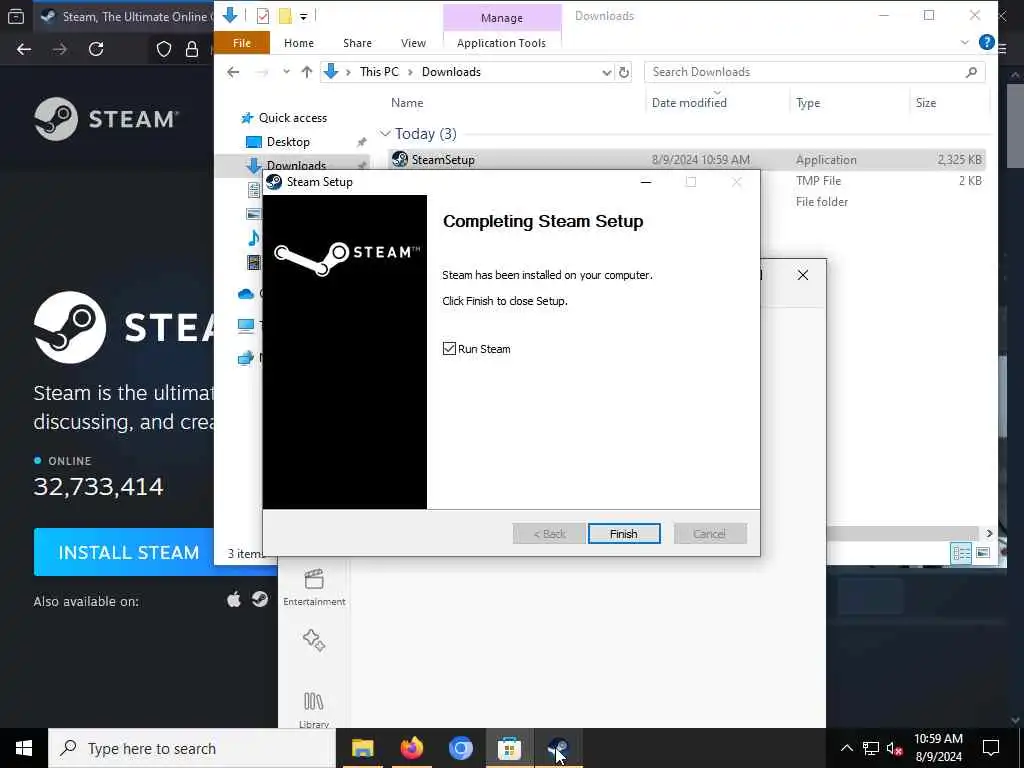Reload the Steam page in browser
This screenshot has height=768, width=1024.
(96, 49)
